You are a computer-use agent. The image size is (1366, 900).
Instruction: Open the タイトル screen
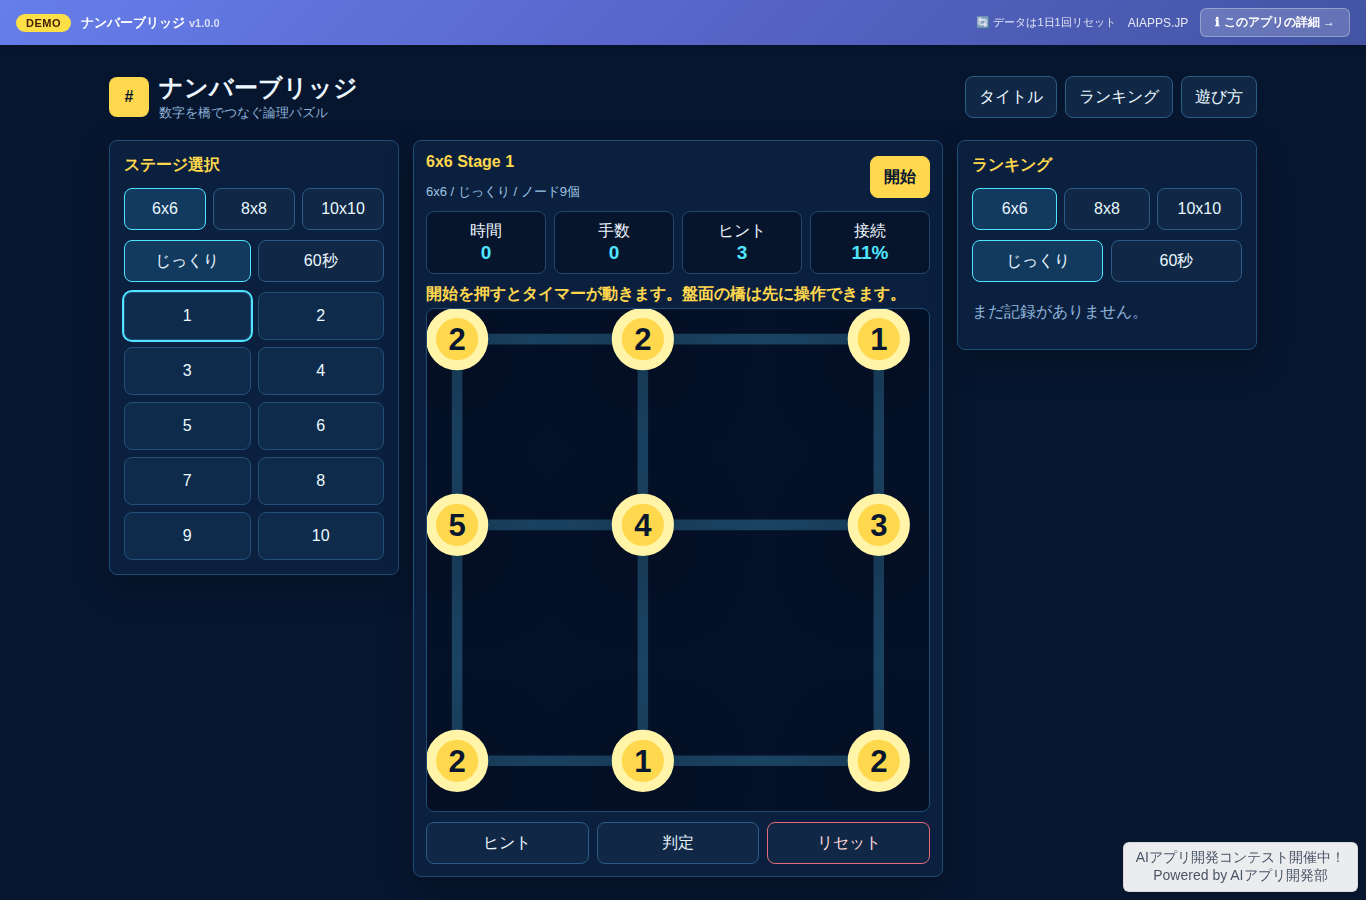pos(1011,97)
